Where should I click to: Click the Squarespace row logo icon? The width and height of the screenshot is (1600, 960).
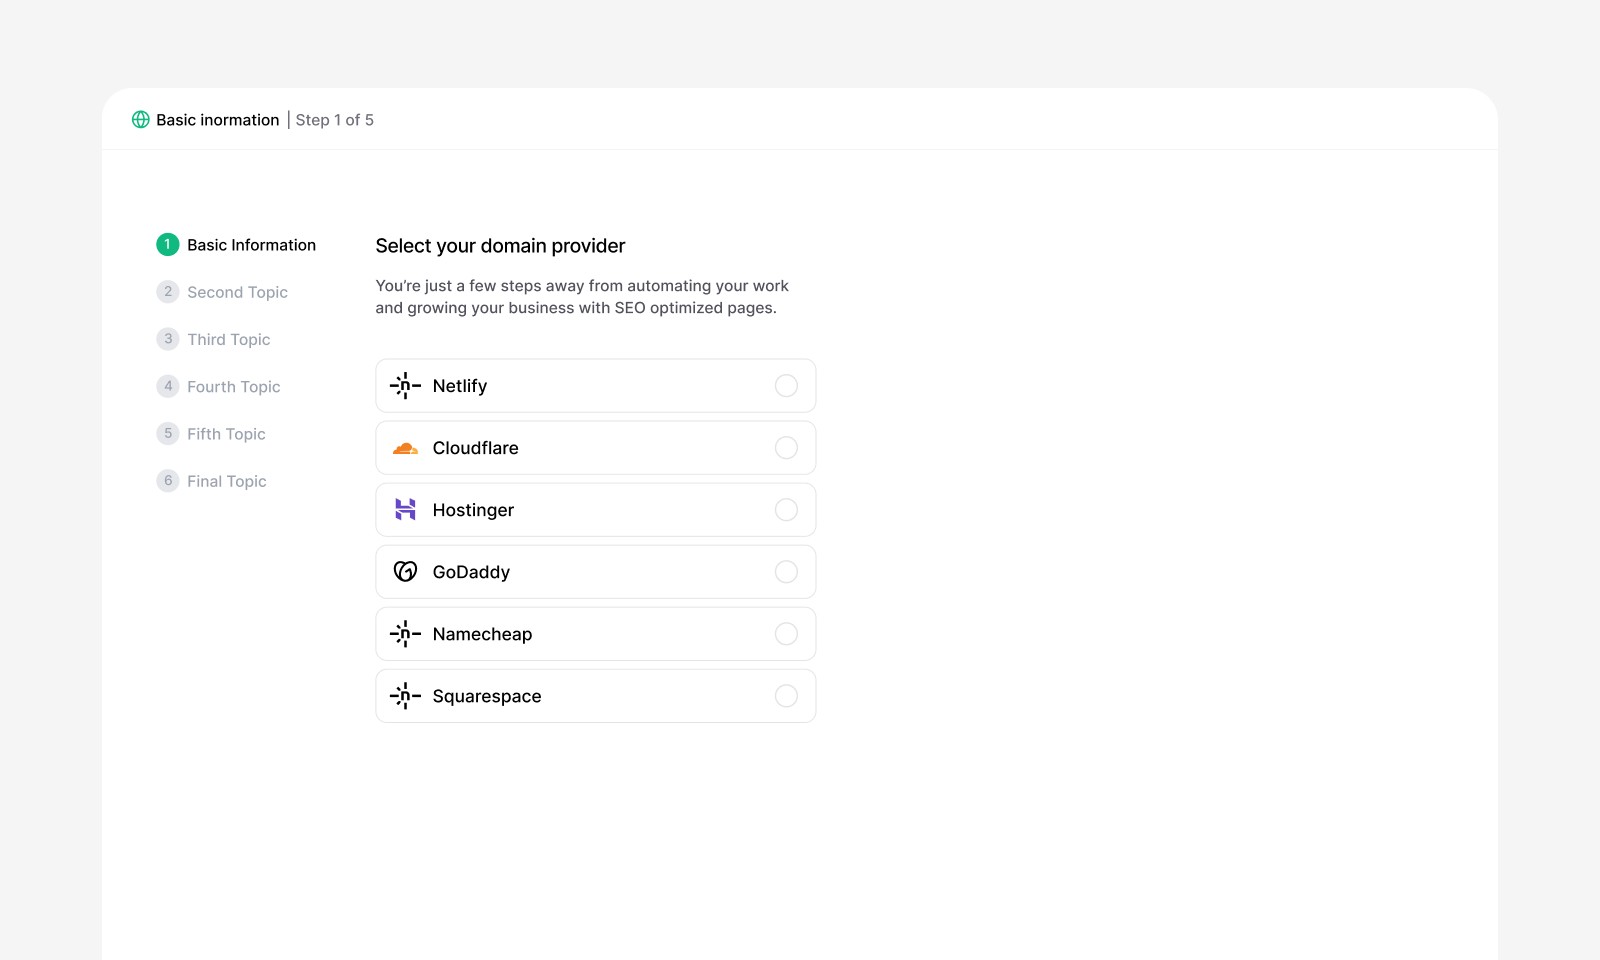point(405,696)
